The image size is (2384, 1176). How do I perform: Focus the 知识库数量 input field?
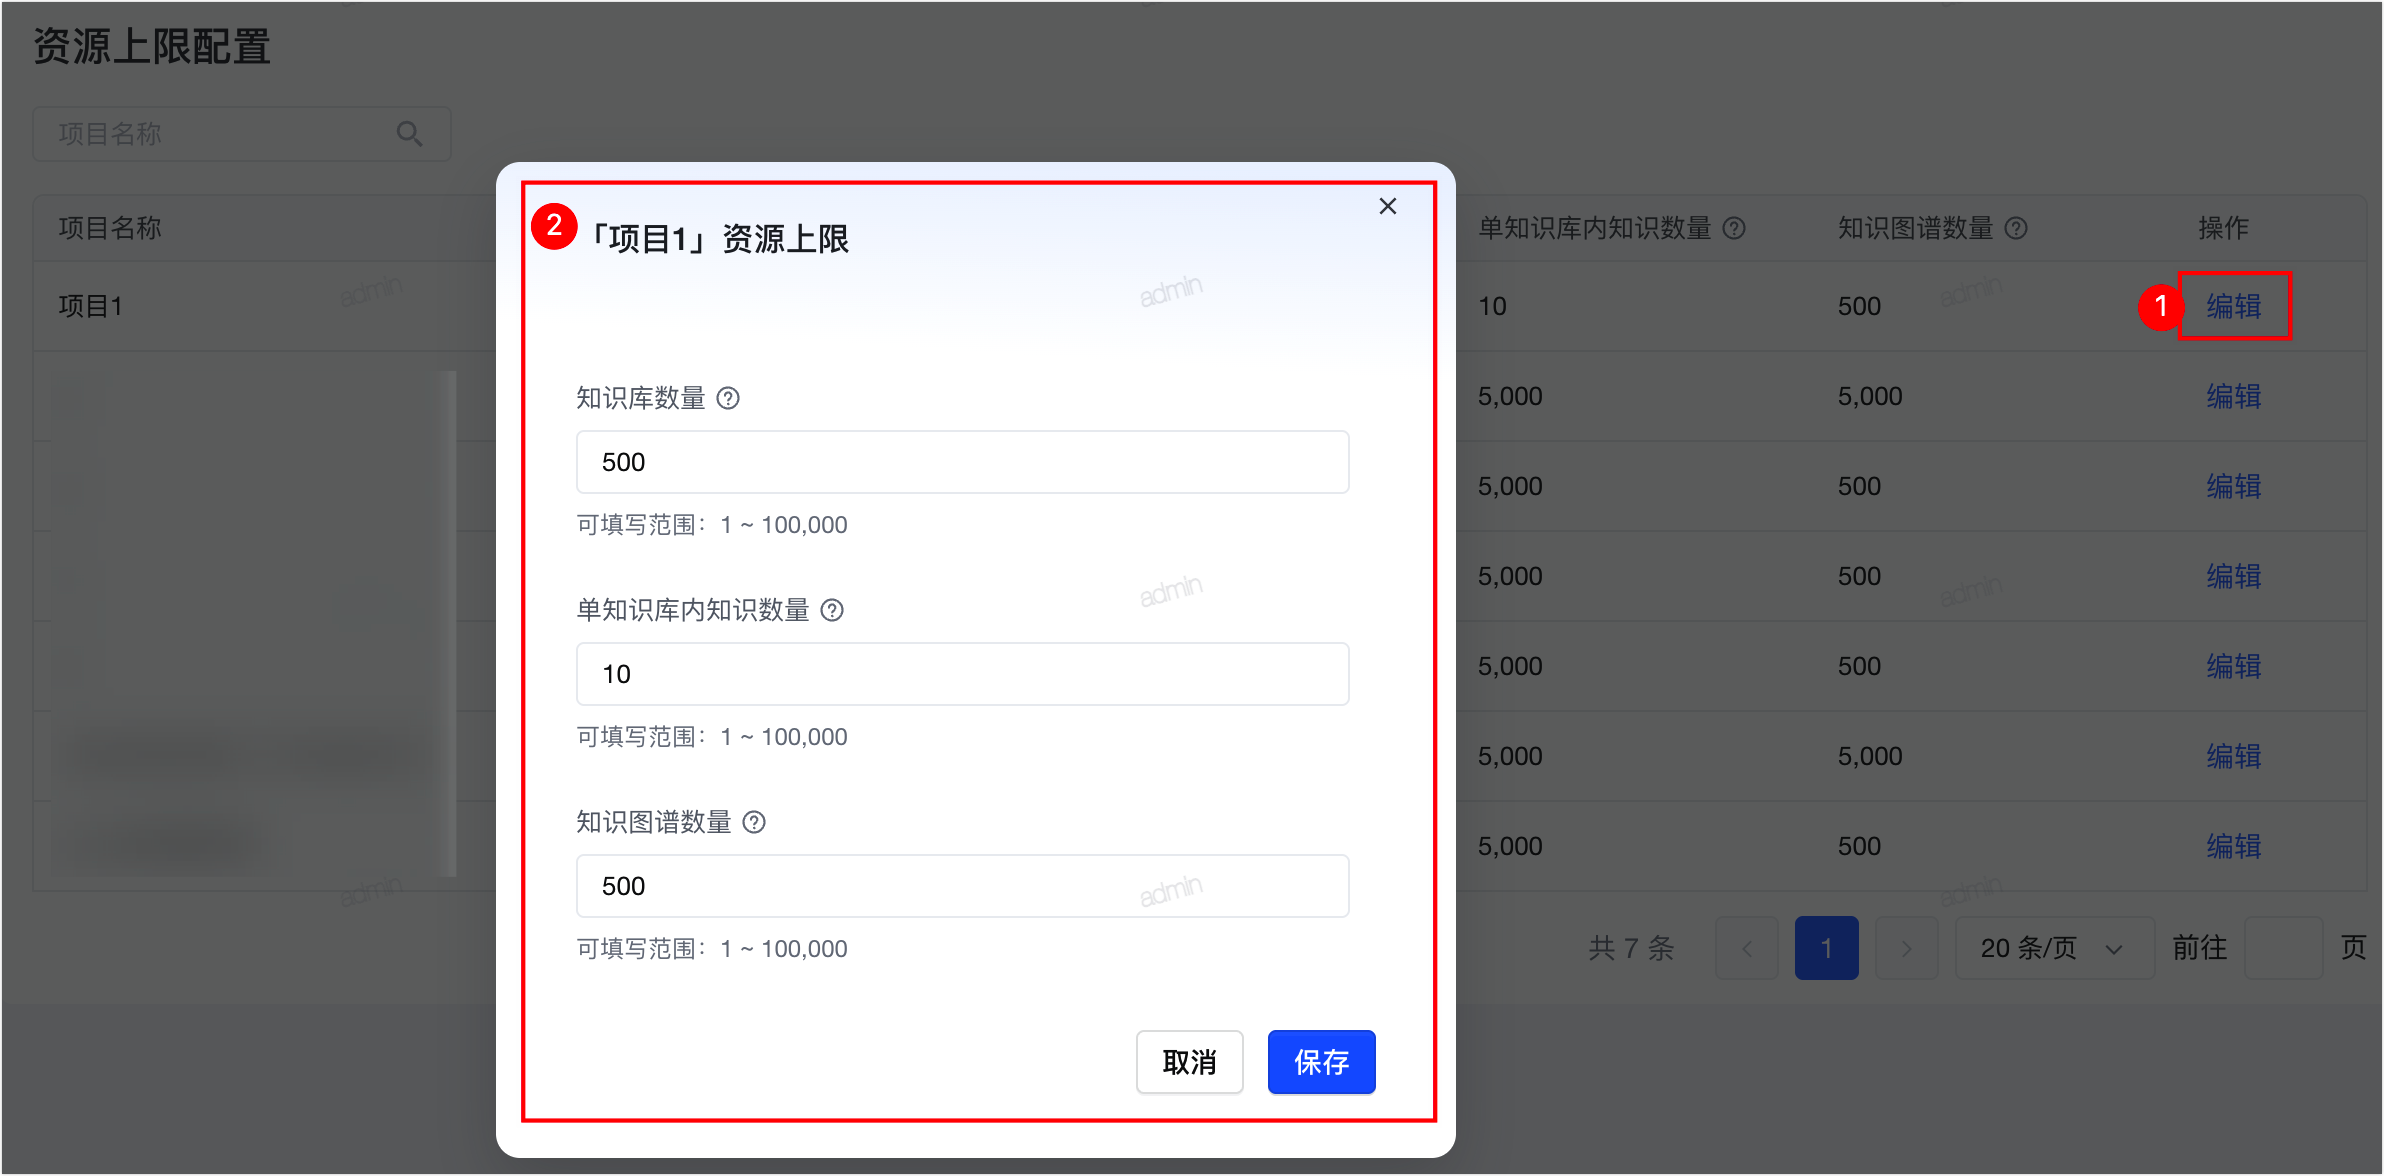[962, 462]
